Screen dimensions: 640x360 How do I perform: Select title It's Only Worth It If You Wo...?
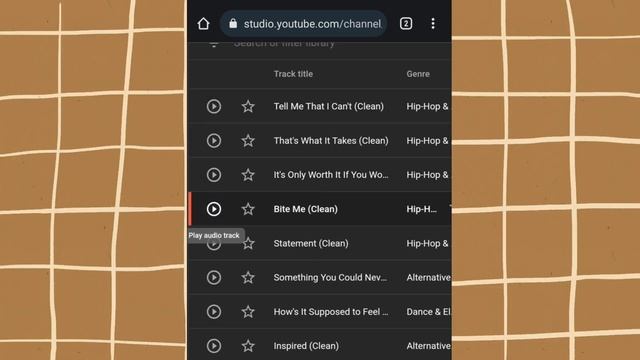[x=331, y=175]
